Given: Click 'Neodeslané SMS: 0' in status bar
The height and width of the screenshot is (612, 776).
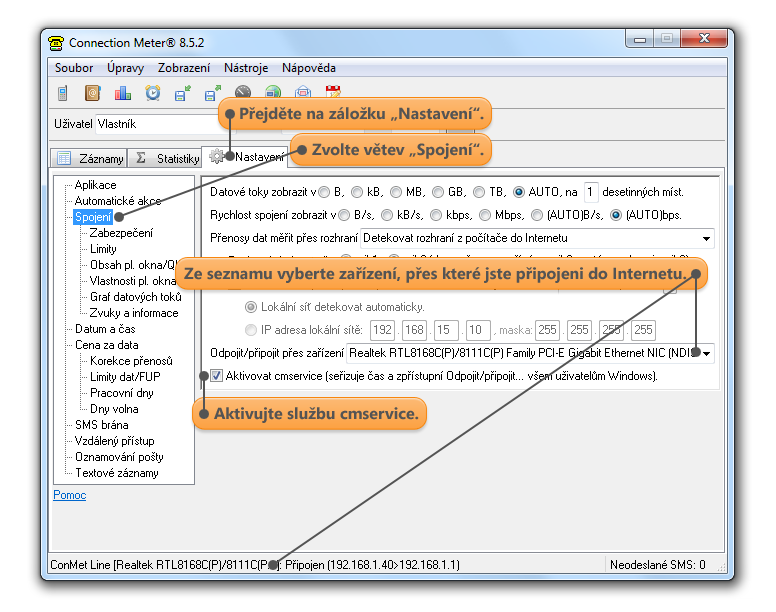Looking at the screenshot, I should [657, 565].
